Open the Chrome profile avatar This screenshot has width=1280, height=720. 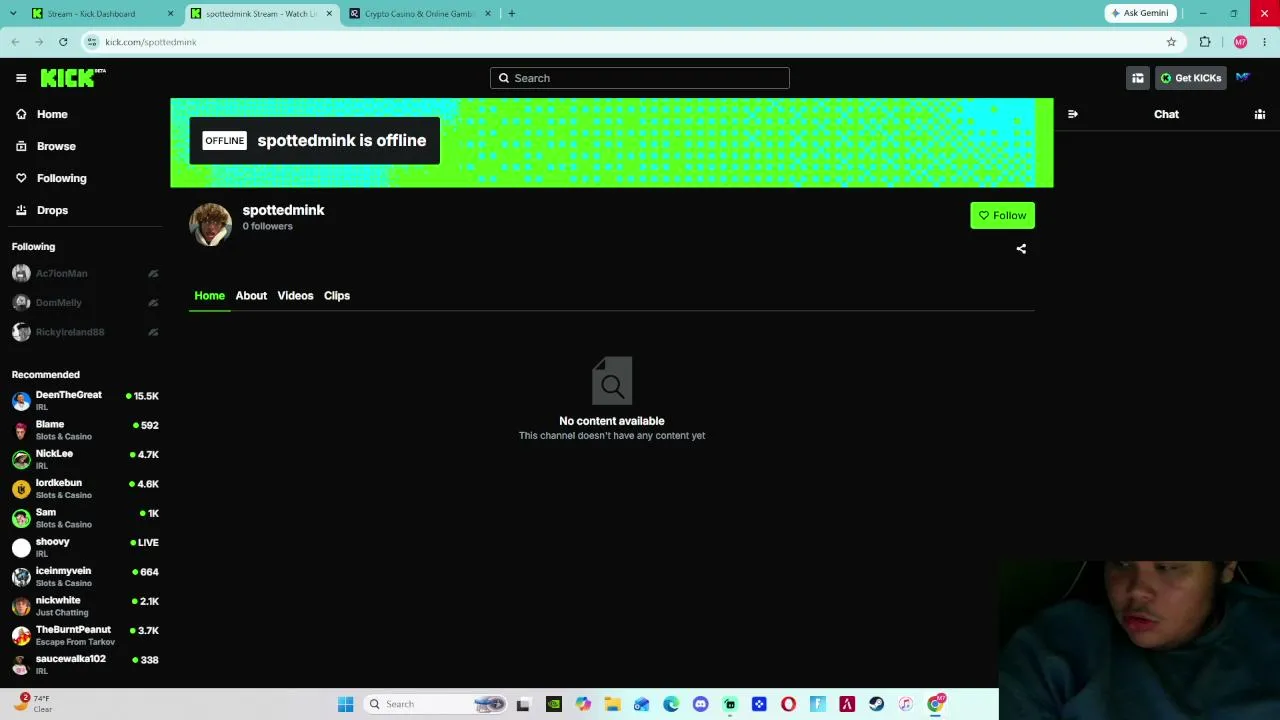(1241, 42)
